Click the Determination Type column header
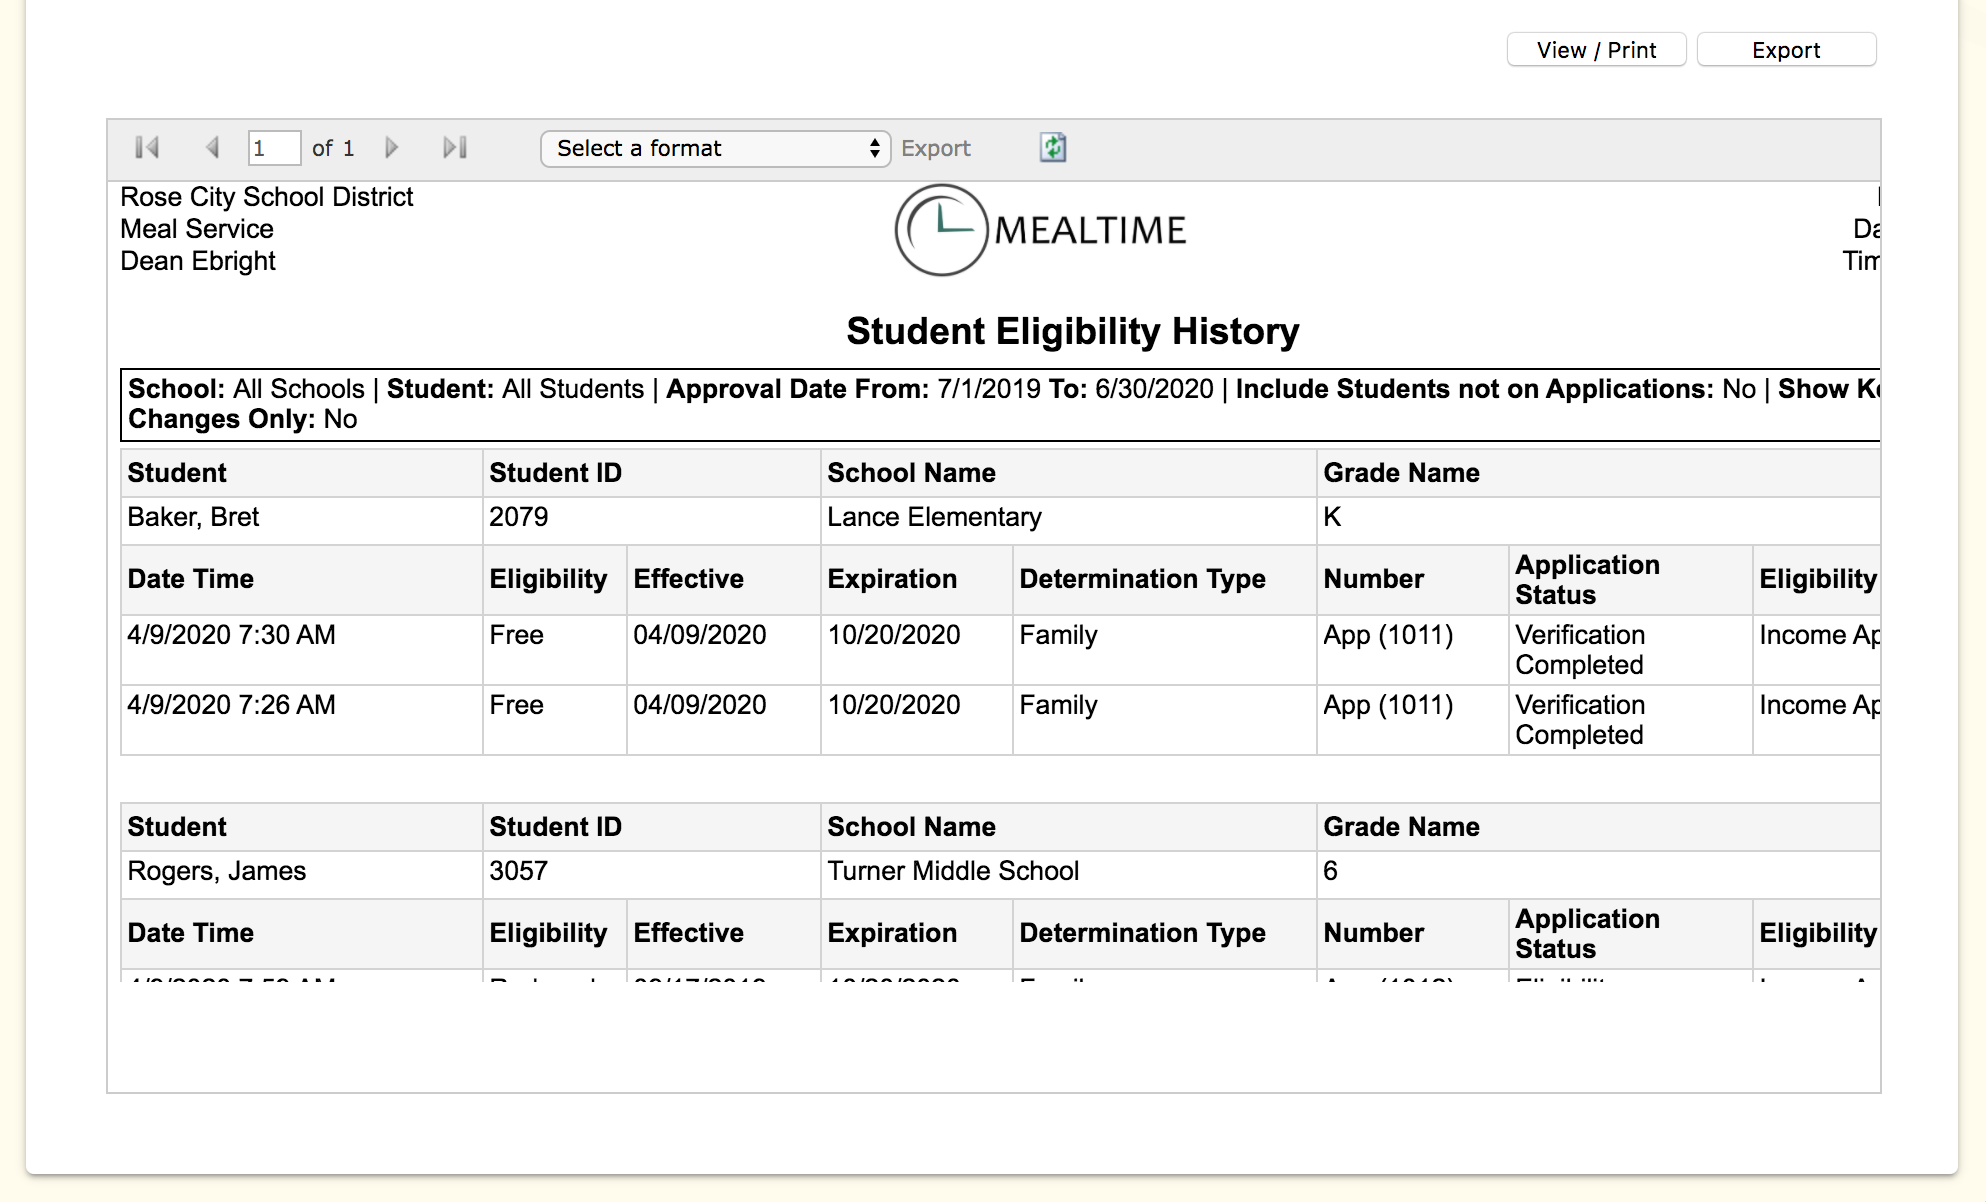 point(1142,579)
